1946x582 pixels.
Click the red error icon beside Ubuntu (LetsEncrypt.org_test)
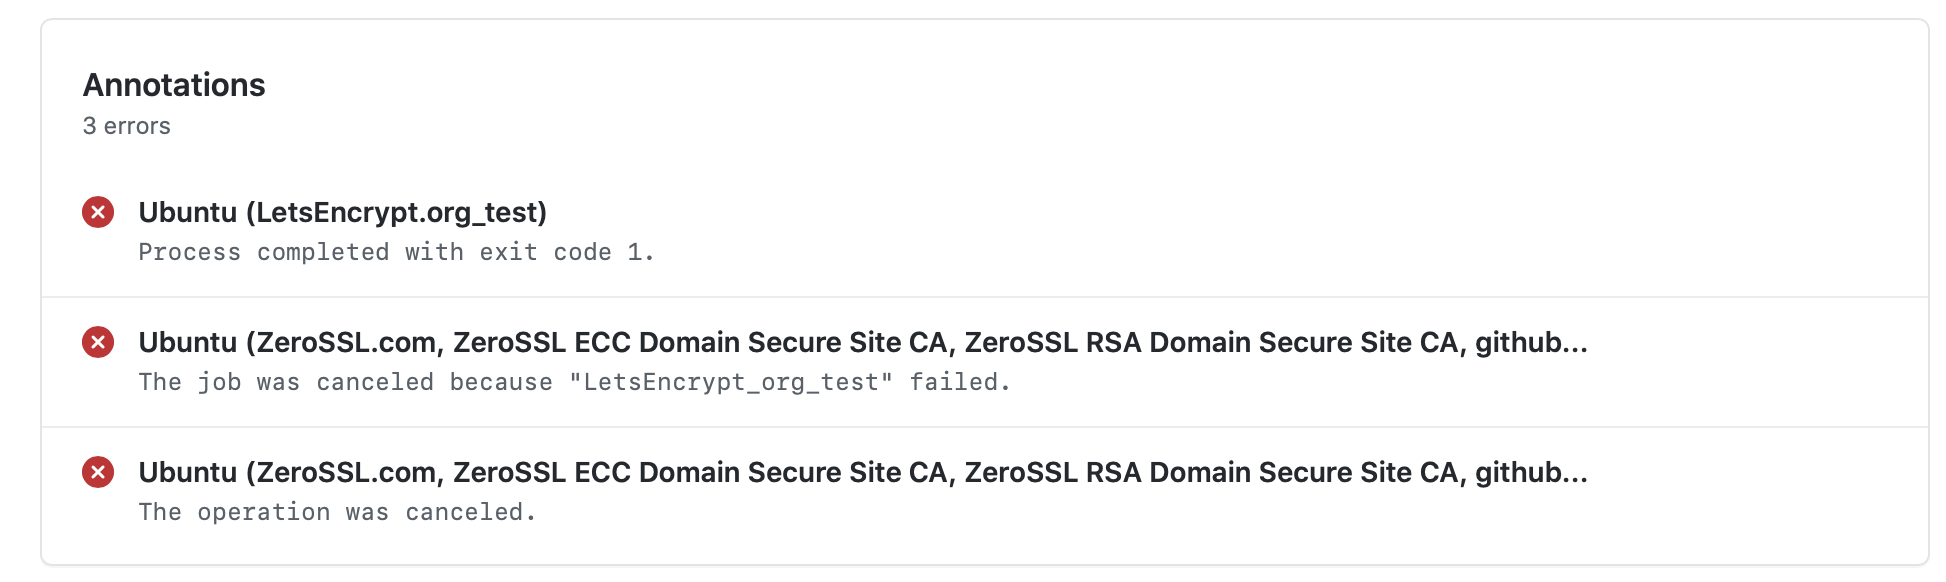click(x=98, y=212)
